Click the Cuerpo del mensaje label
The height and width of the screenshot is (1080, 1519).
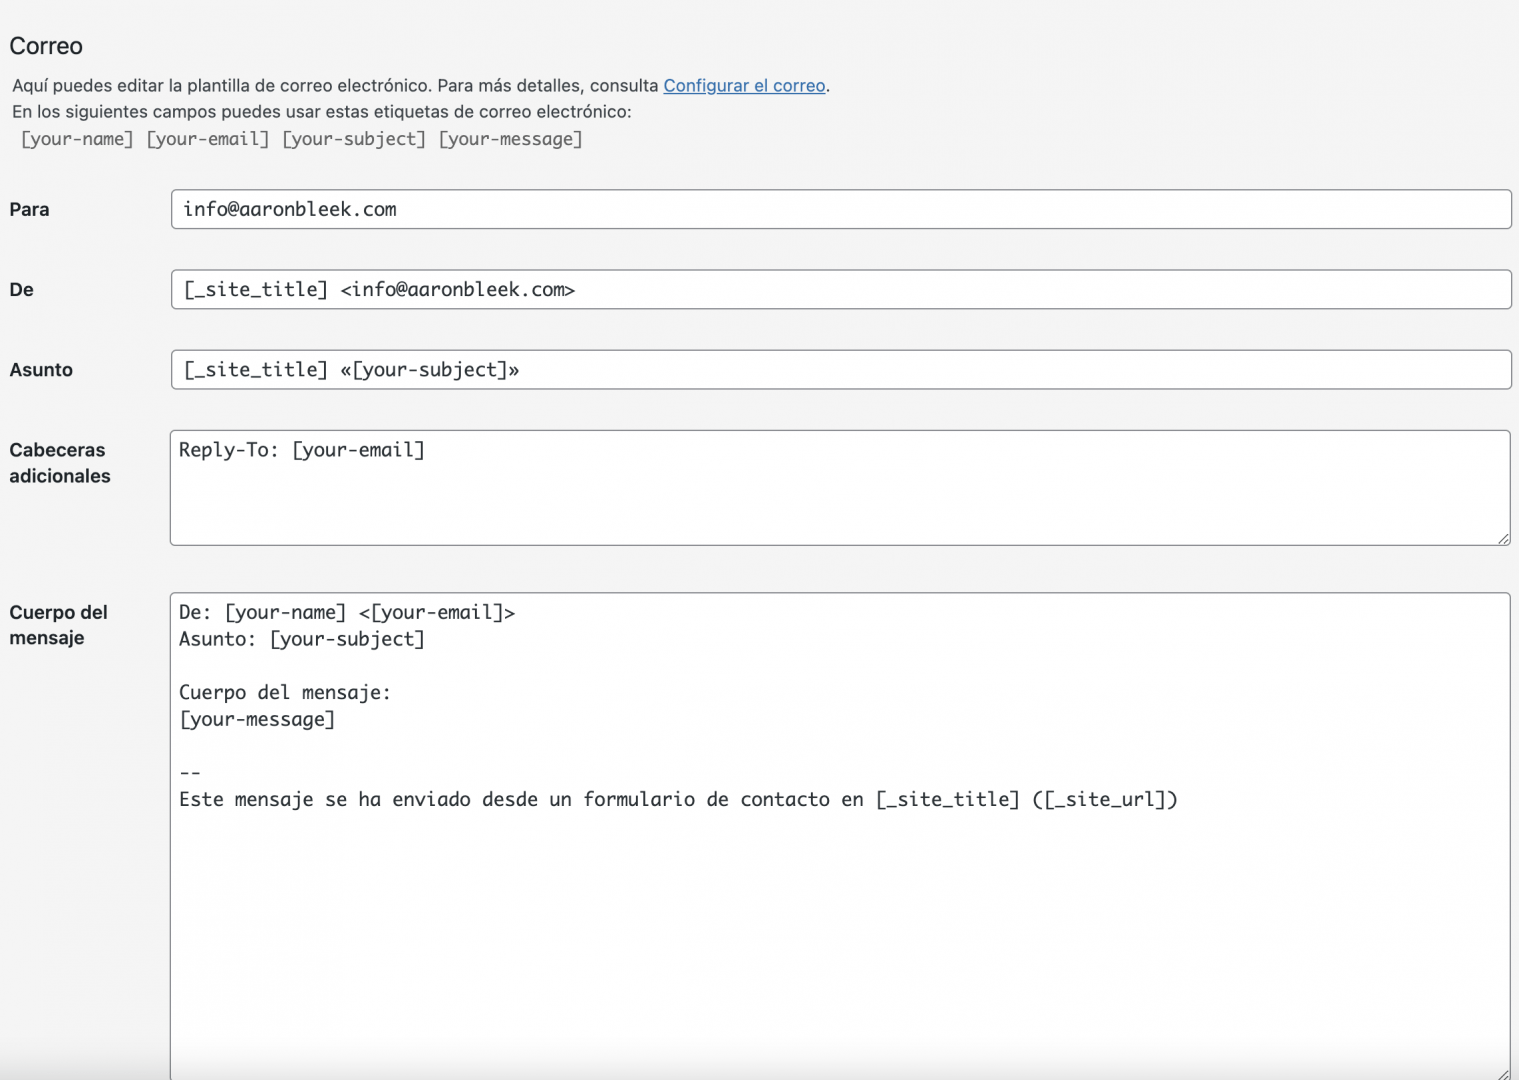click(58, 625)
